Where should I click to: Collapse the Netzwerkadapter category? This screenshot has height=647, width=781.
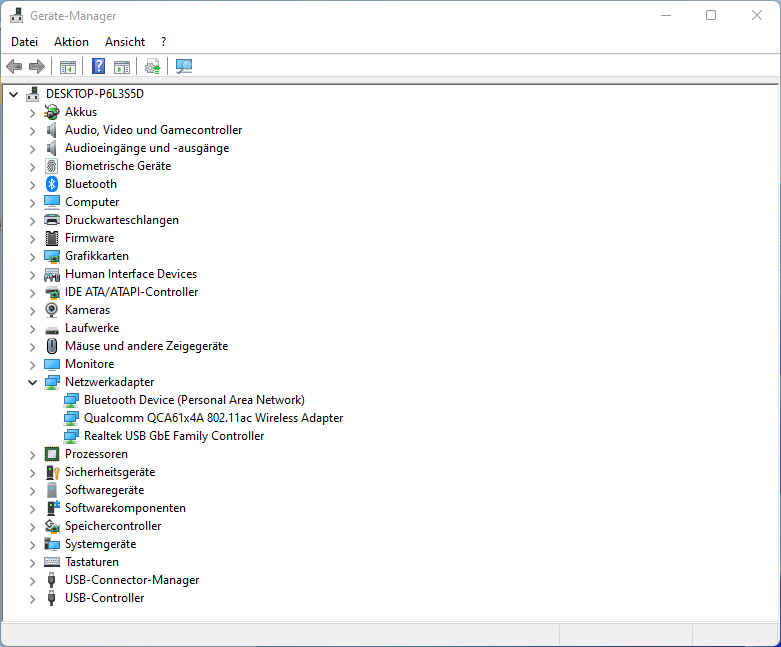[32, 383]
